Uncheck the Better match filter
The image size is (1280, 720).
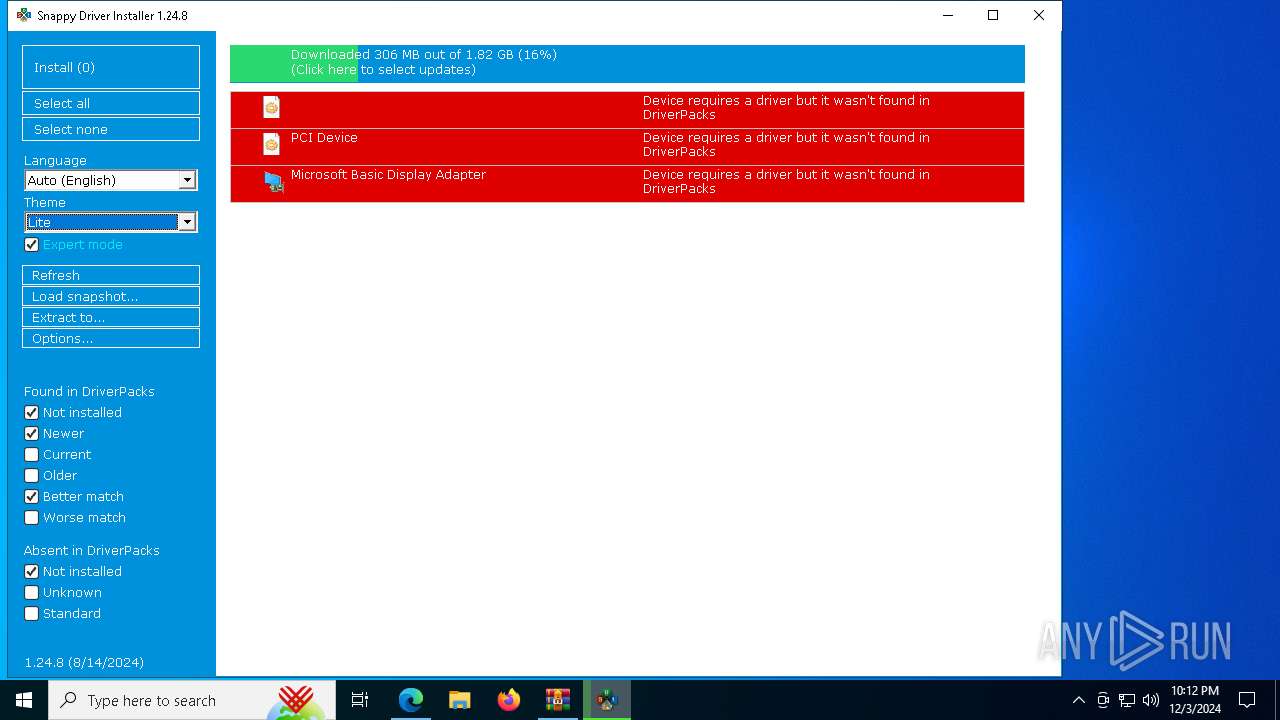(x=31, y=497)
